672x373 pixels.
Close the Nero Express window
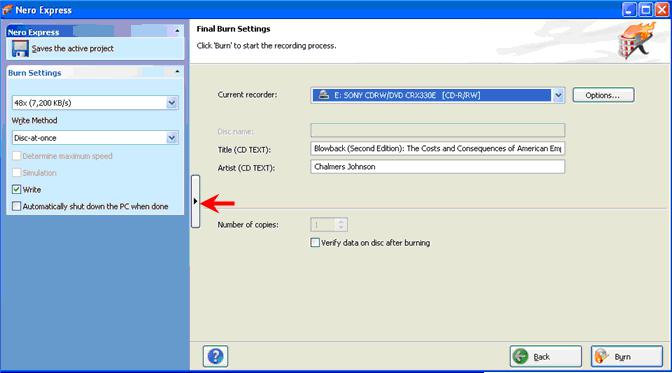[662, 9]
